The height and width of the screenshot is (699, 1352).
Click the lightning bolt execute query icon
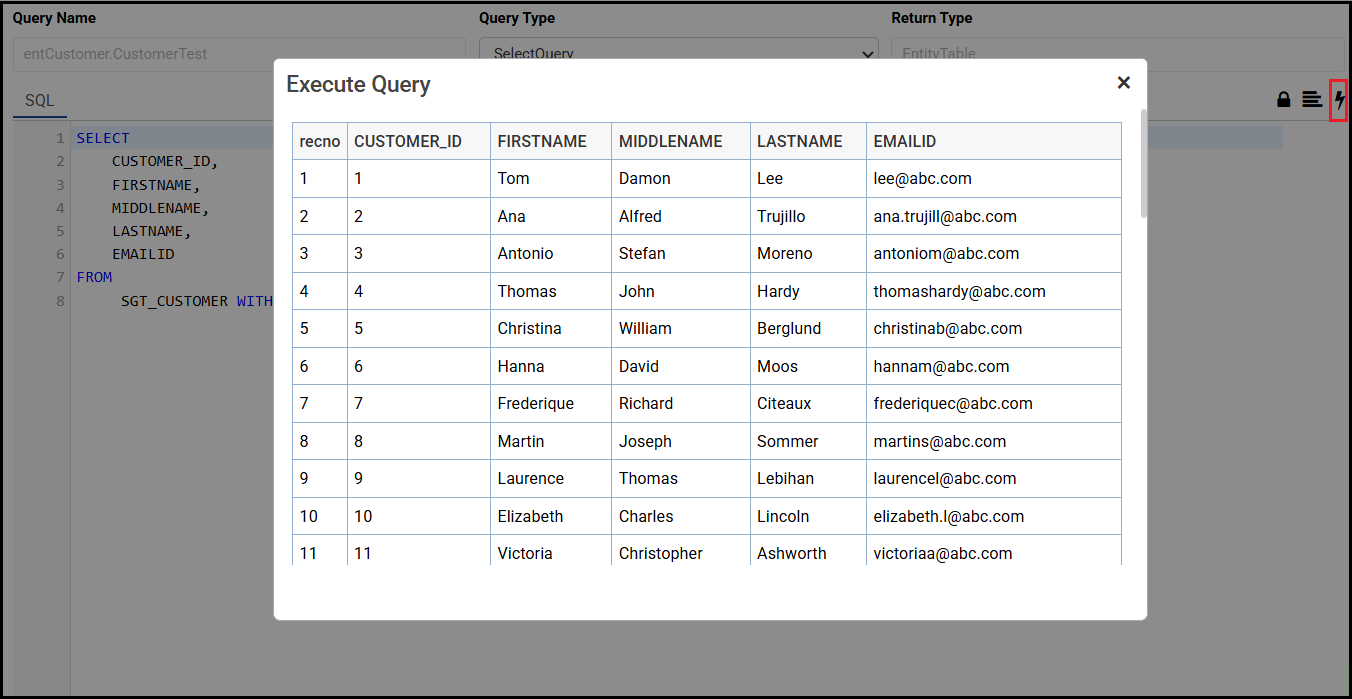1339,100
